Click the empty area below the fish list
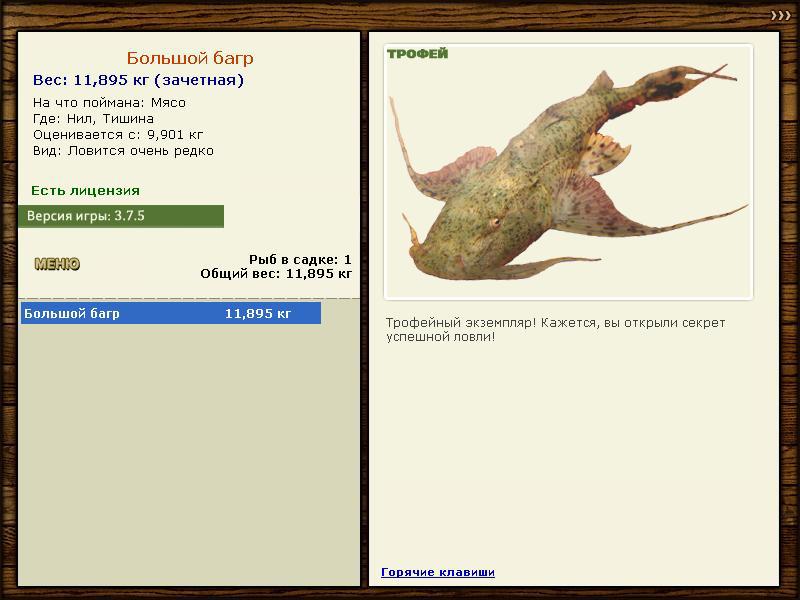The width and height of the screenshot is (800, 600). click(189, 454)
